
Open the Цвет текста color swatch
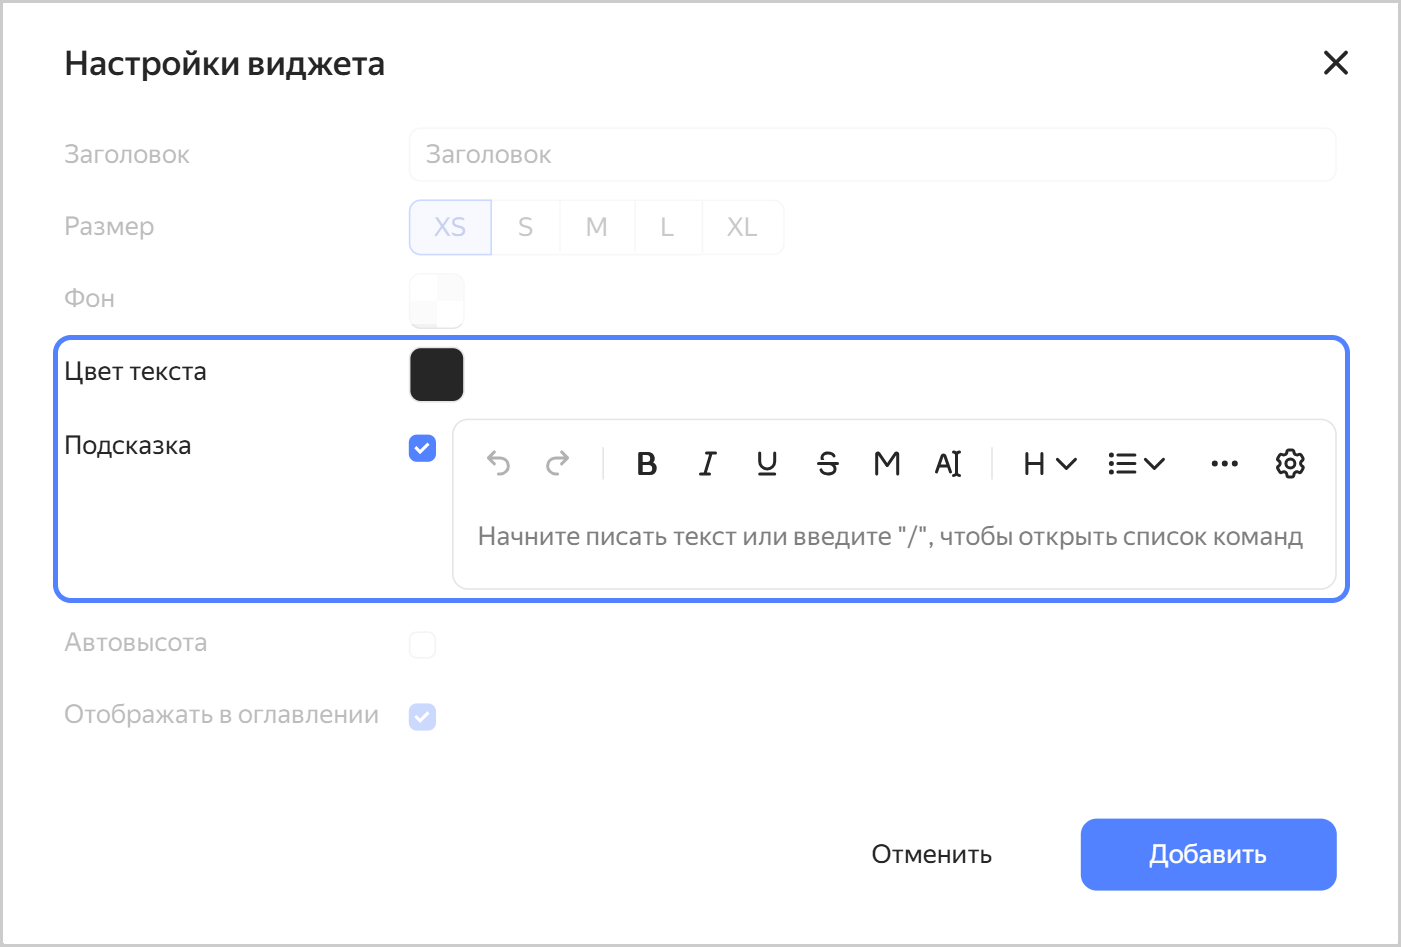(436, 374)
